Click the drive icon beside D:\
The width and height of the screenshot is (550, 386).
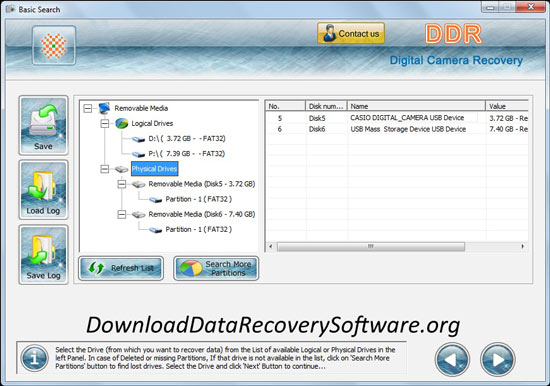(138, 139)
